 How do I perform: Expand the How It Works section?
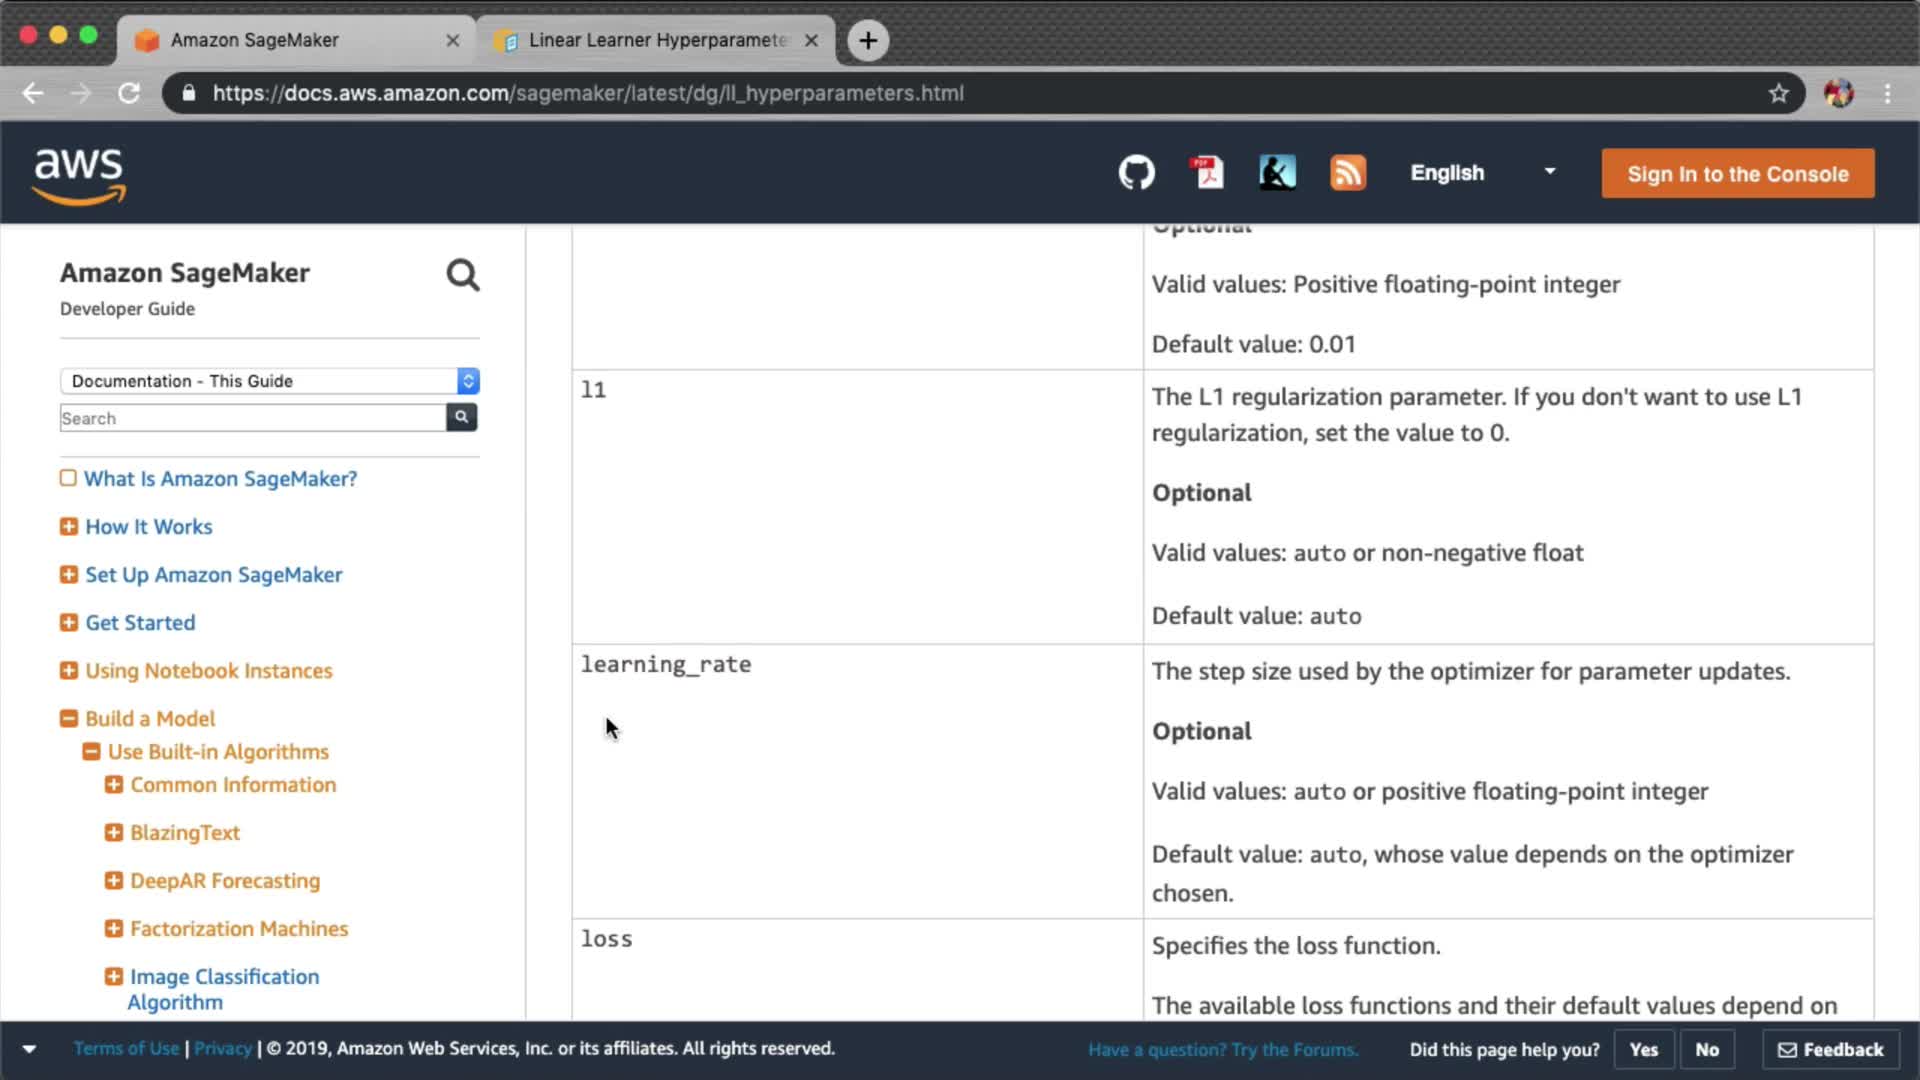(69, 526)
